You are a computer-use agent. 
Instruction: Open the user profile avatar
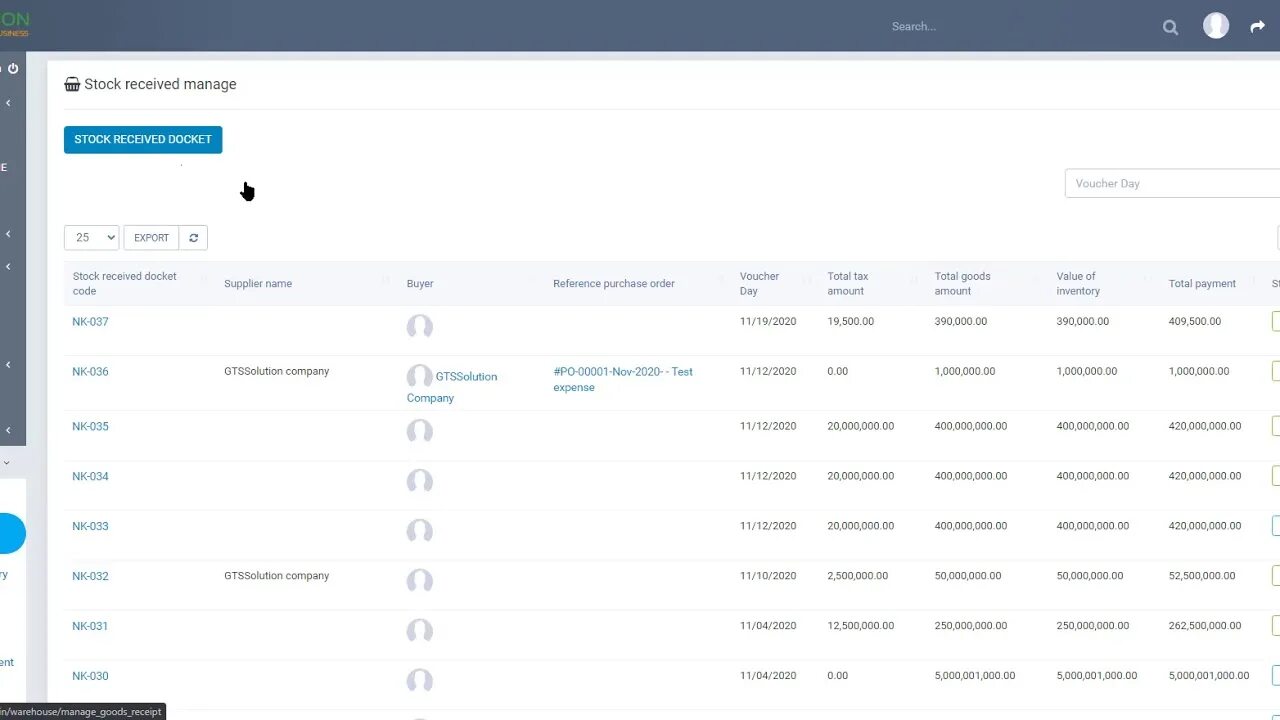pyautogui.click(x=1216, y=26)
